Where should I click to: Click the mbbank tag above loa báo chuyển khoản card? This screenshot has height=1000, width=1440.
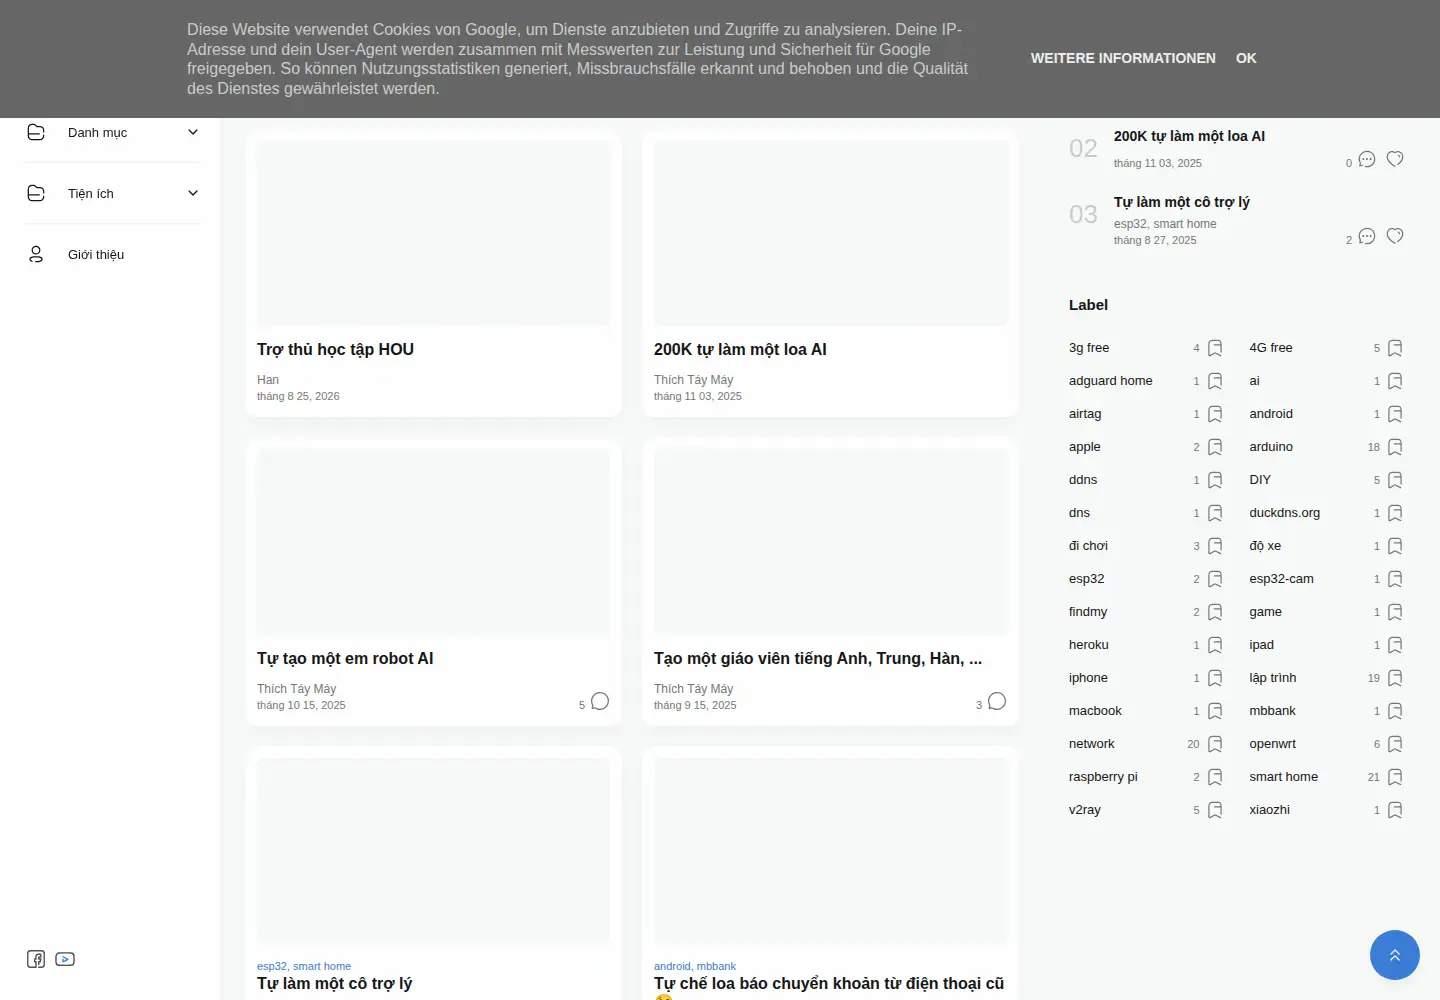point(716,966)
